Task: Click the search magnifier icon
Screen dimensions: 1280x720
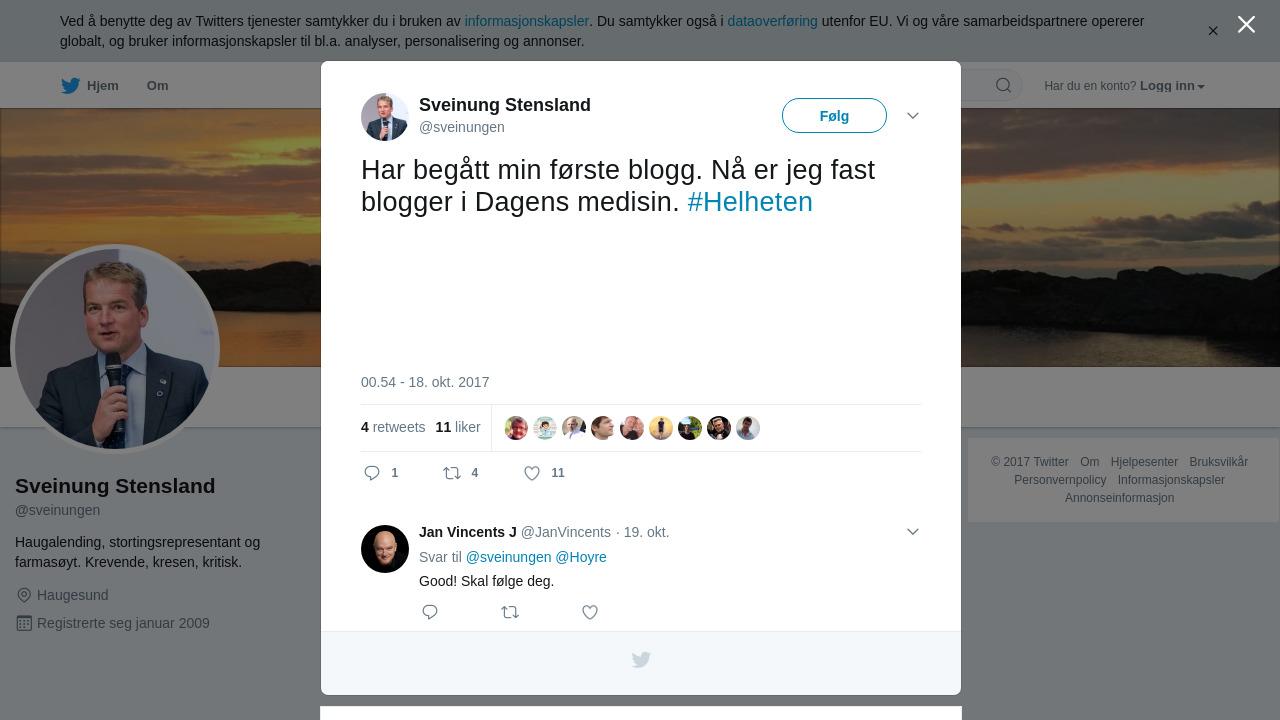Action: 1003,85
